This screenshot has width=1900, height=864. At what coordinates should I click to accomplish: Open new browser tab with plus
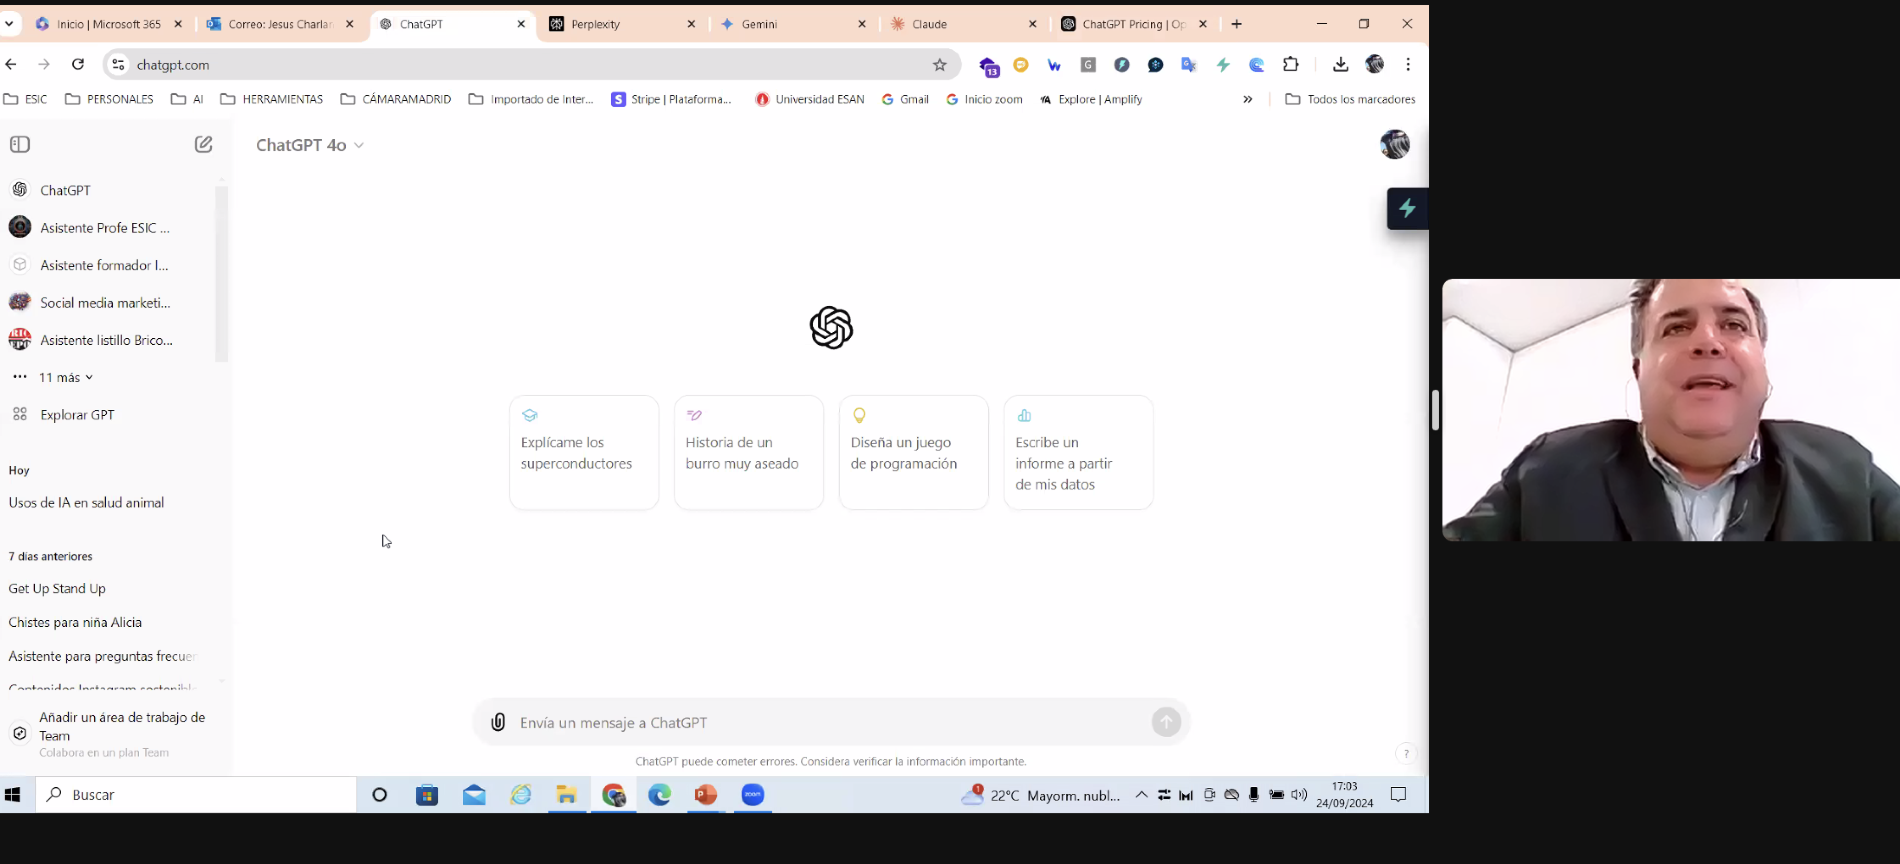(1237, 24)
